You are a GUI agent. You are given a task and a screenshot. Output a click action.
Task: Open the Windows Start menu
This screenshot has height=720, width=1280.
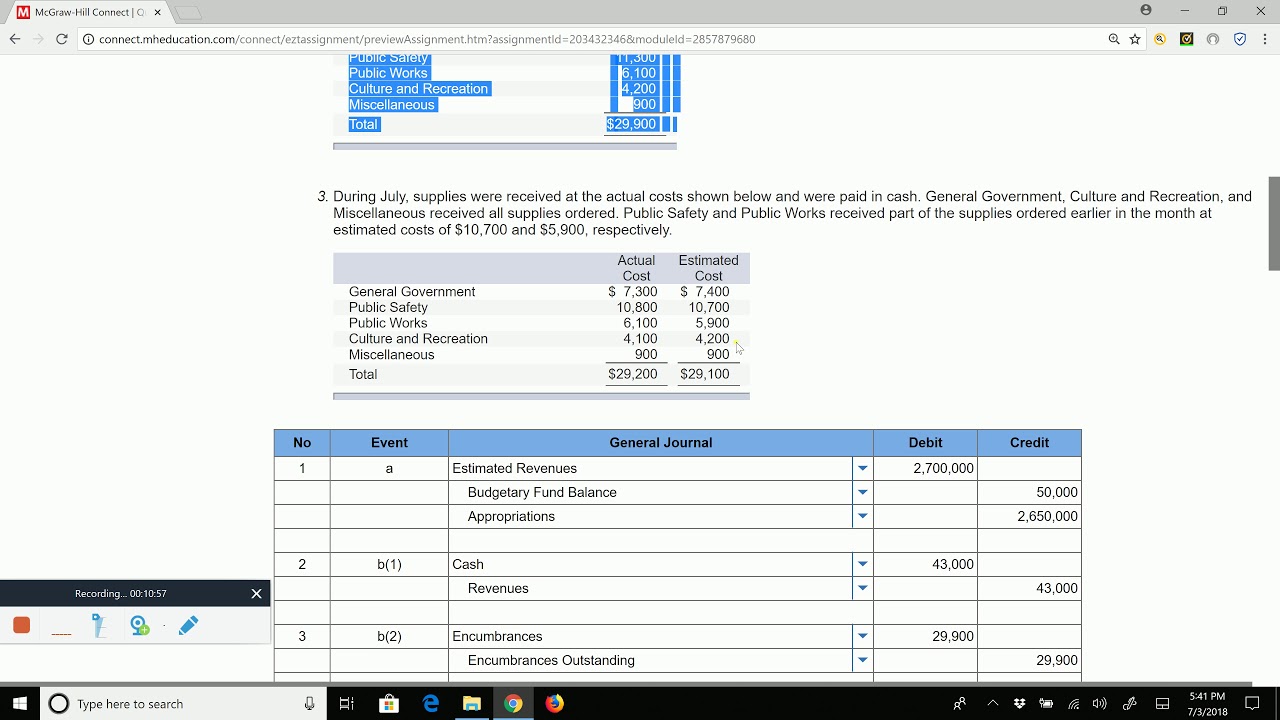tap(20, 703)
